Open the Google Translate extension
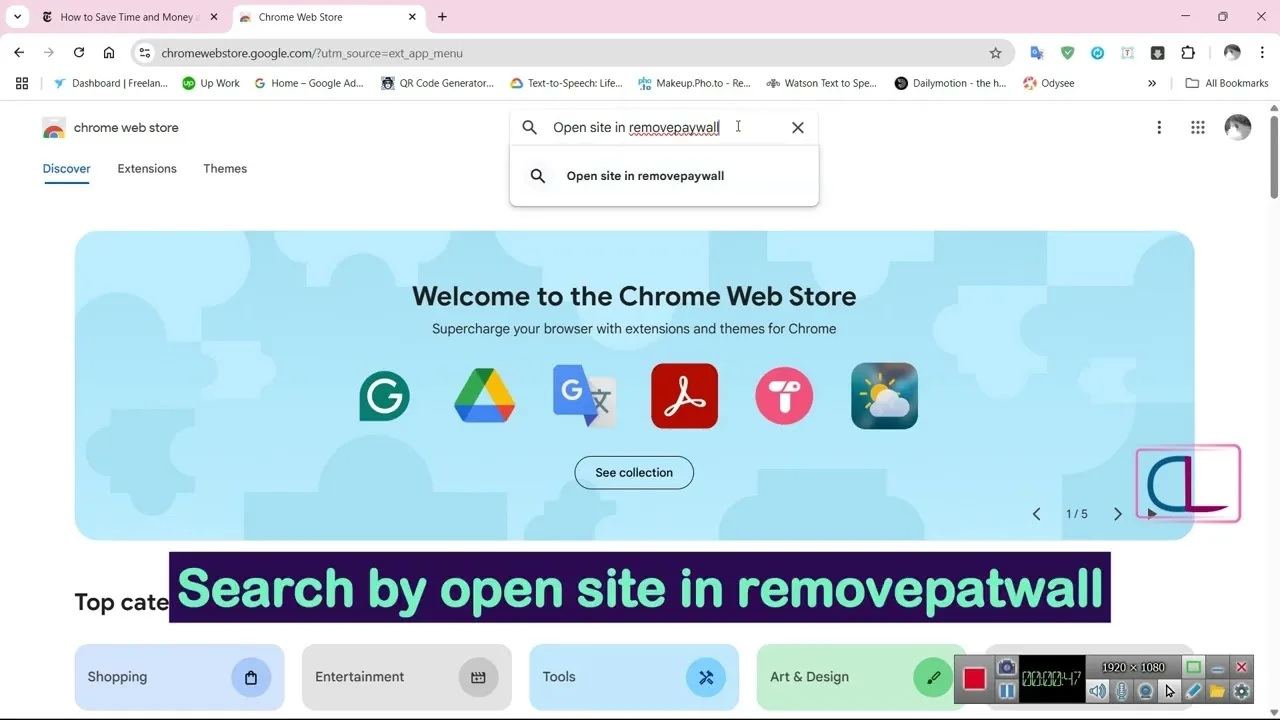 coord(1037,53)
